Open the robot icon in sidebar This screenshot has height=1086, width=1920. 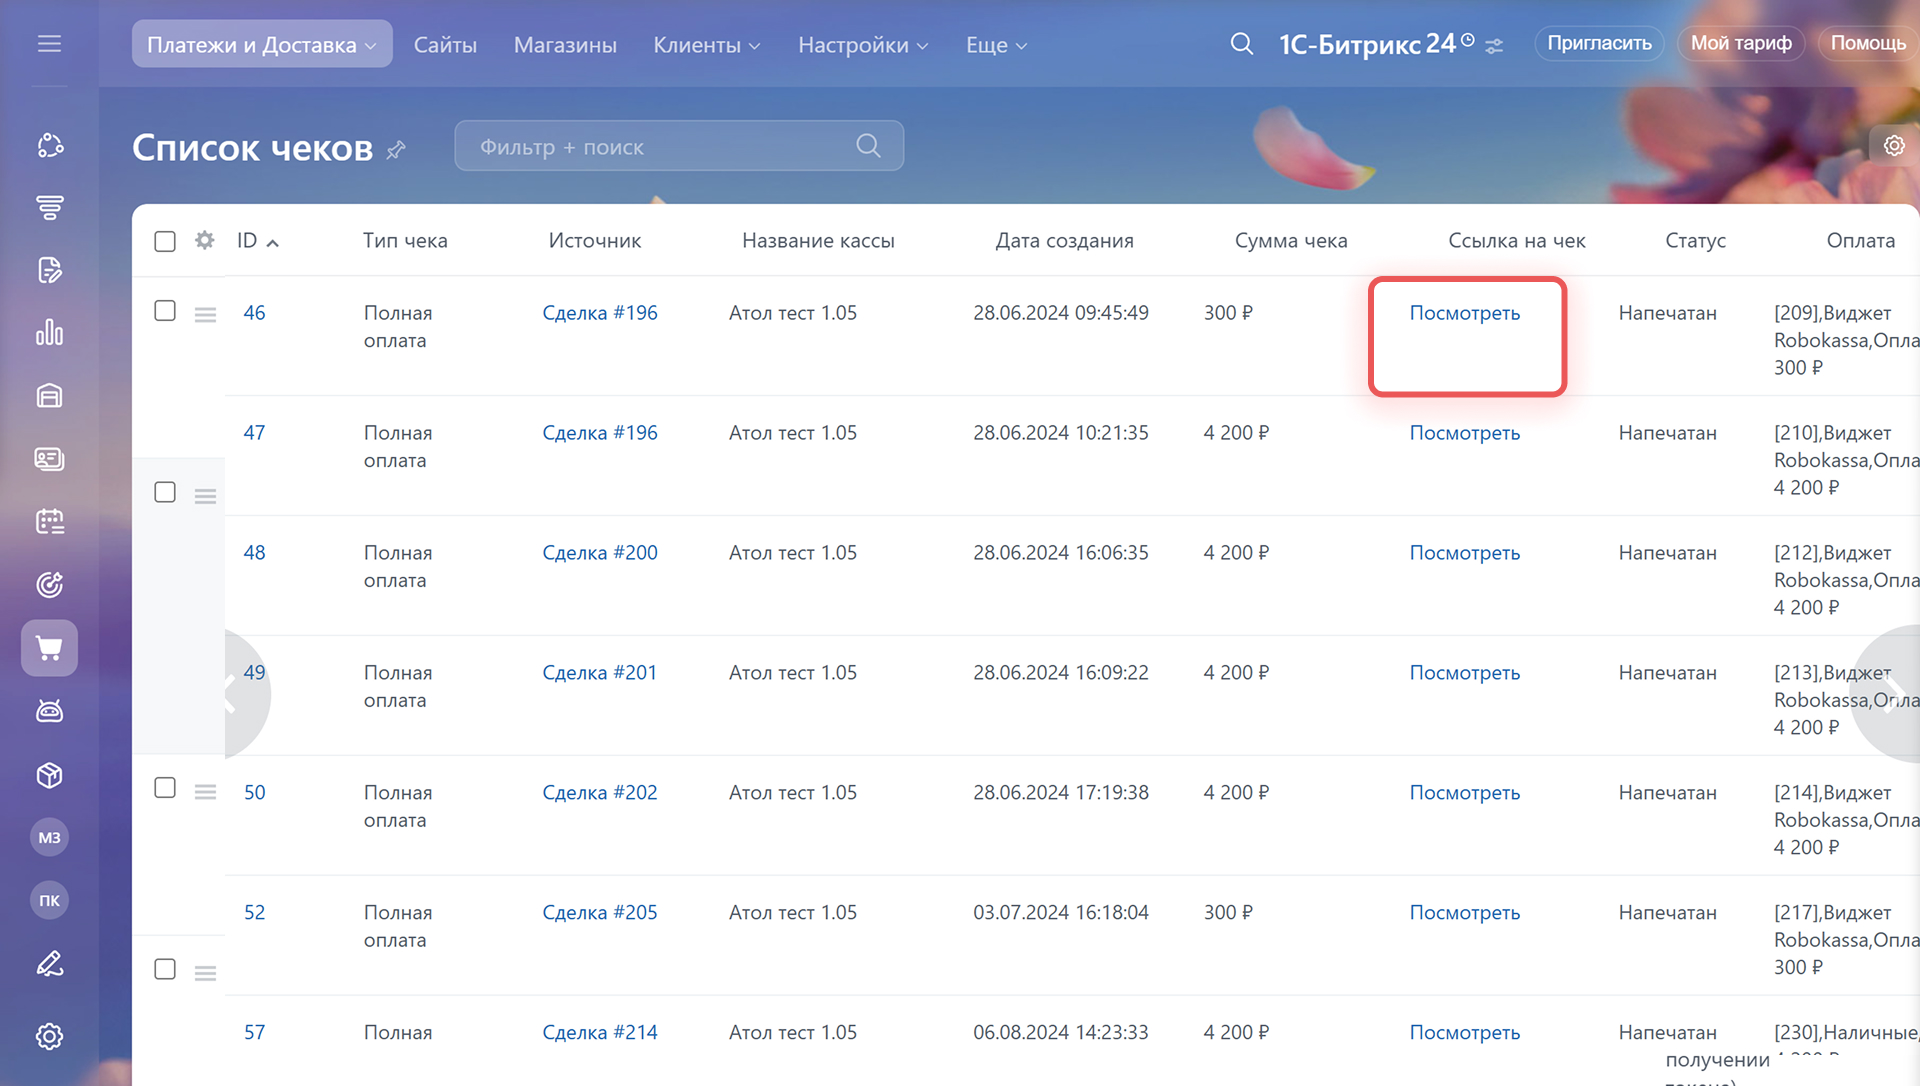pos(49,711)
